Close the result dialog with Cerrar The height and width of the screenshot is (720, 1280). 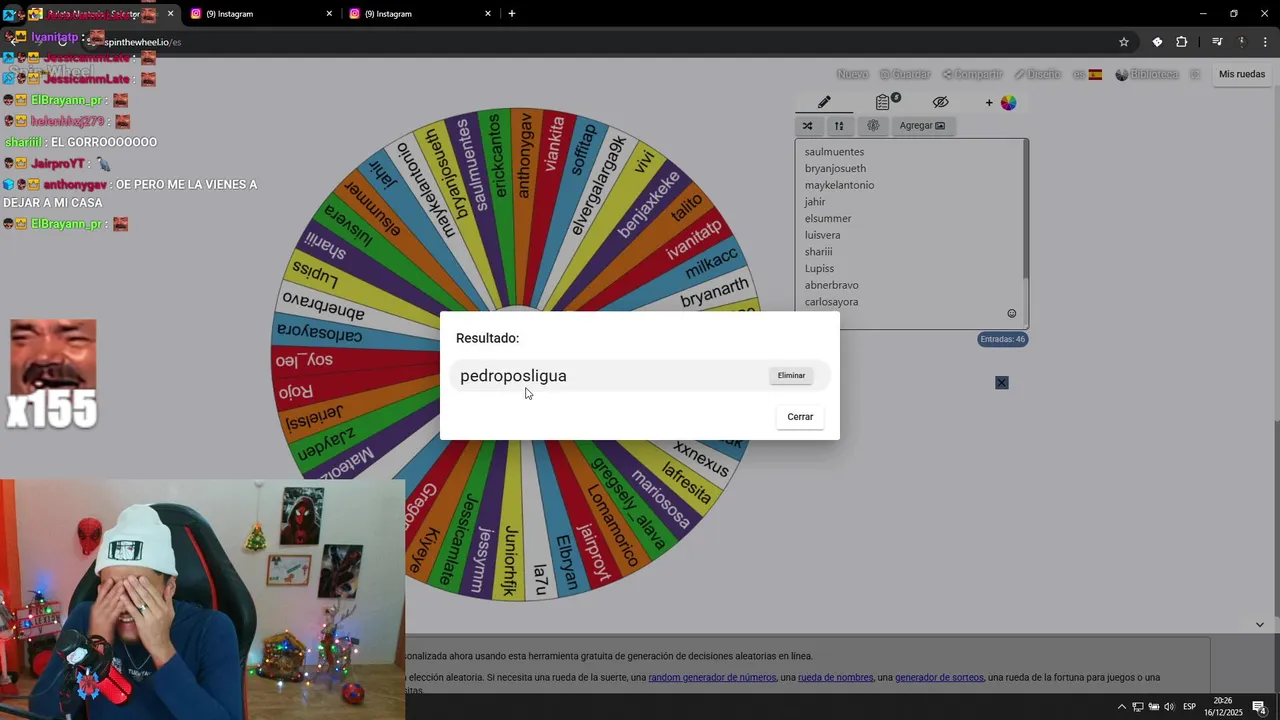[x=800, y=417]
